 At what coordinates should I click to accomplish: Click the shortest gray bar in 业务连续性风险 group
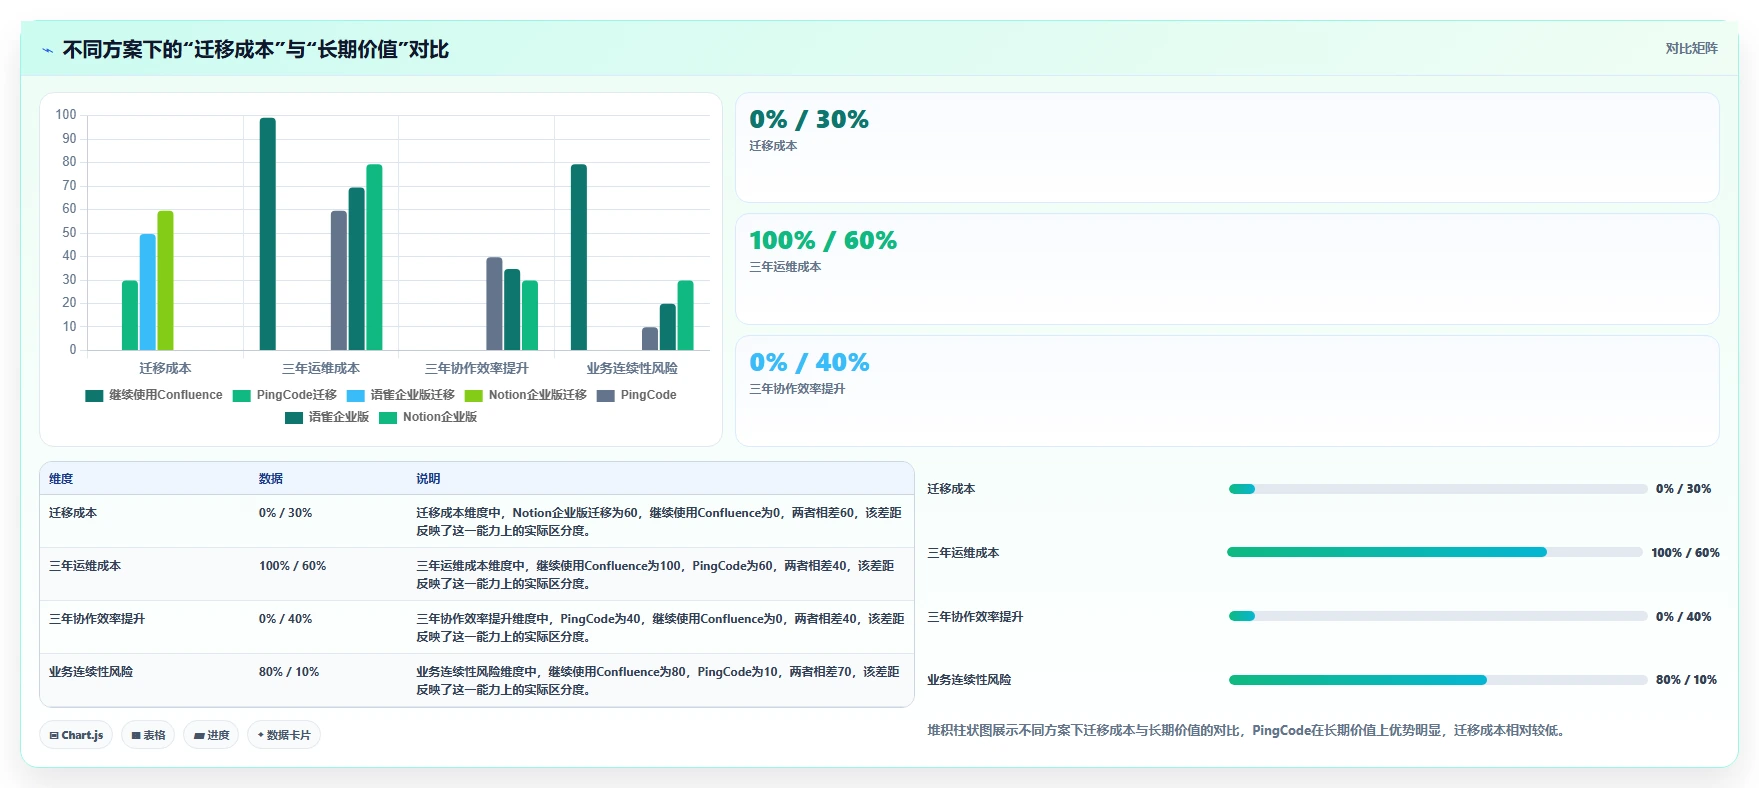coord(650,339)
